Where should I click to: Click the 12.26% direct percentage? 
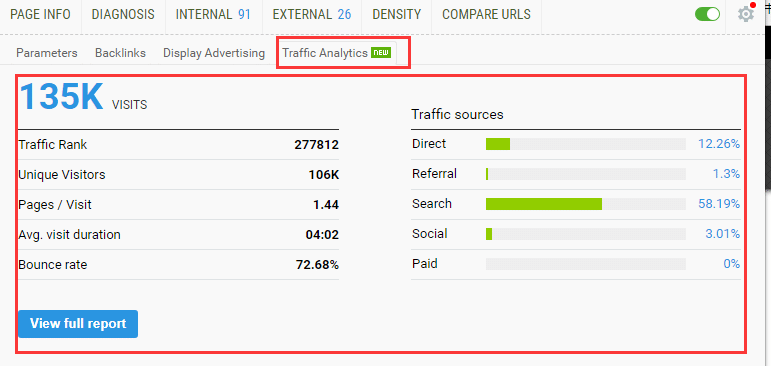pos(719,144)
